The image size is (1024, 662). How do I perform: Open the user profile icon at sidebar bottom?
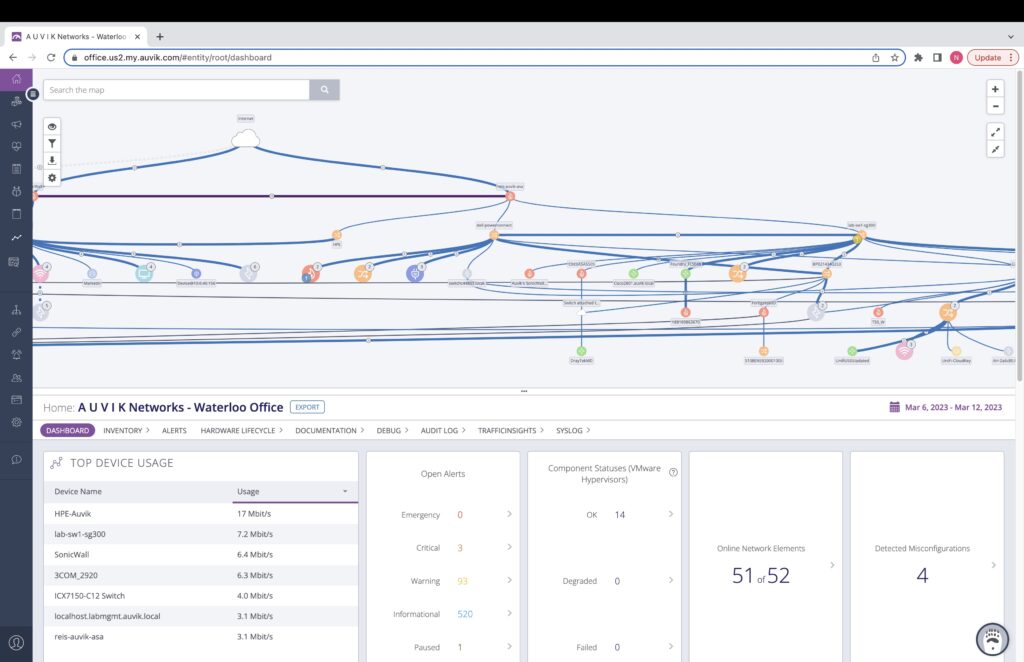tap(16, 642)
